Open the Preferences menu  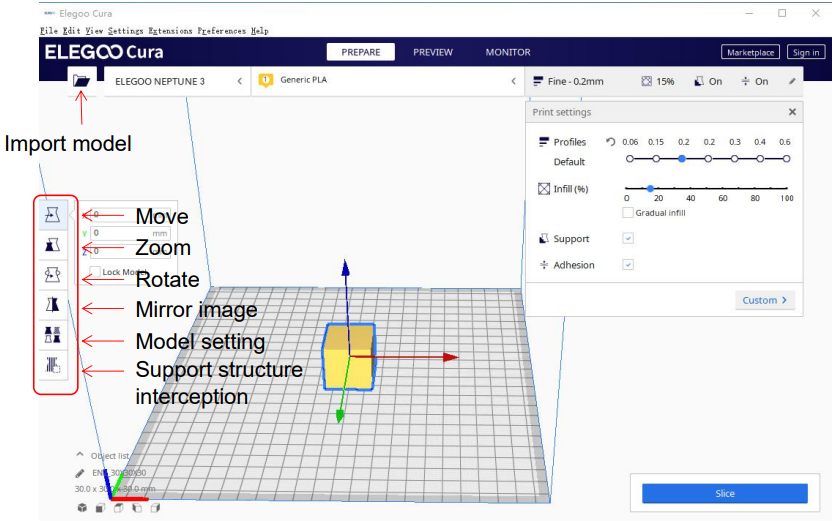222,31
